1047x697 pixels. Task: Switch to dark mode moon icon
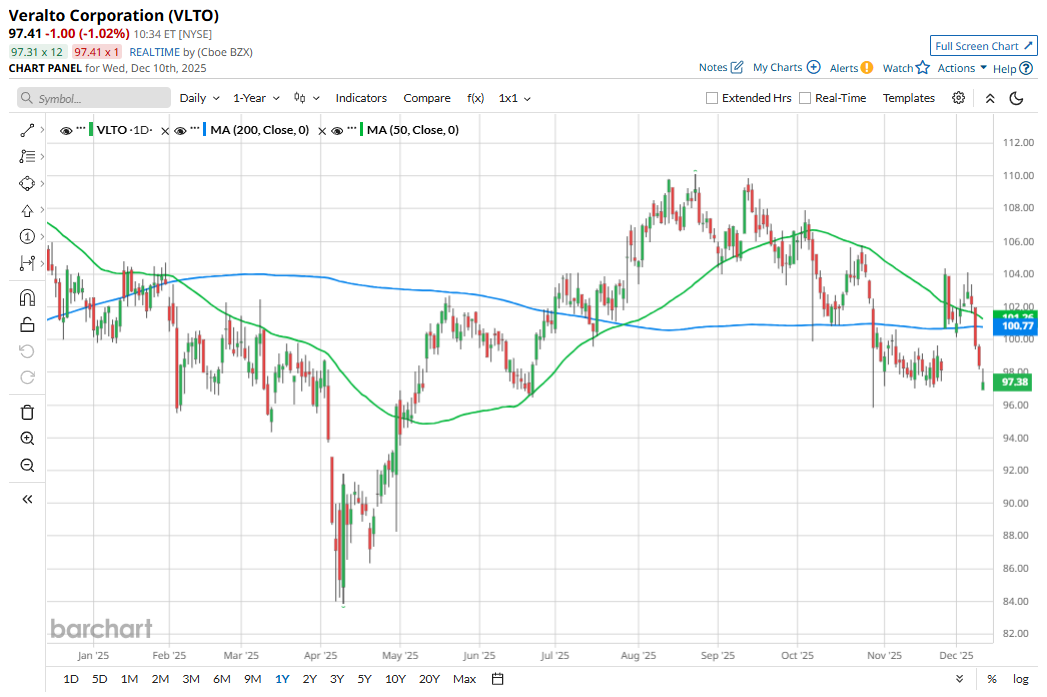pos(1016,98)
